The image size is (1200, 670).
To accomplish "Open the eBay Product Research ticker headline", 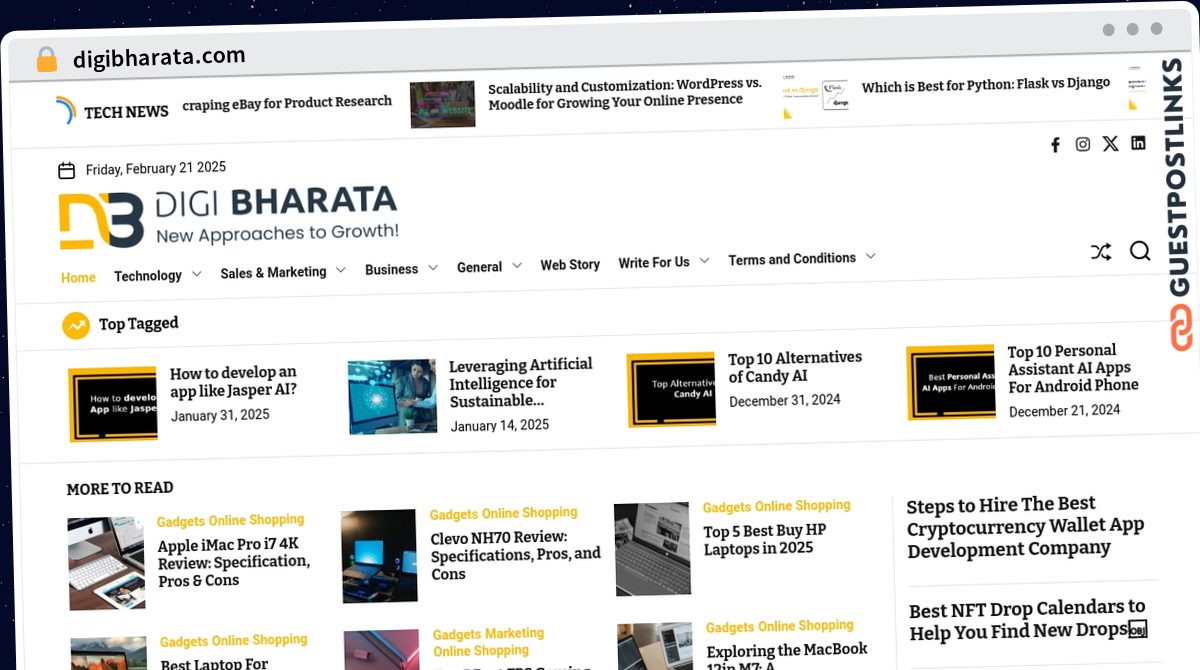I will (x=287, y=103).
